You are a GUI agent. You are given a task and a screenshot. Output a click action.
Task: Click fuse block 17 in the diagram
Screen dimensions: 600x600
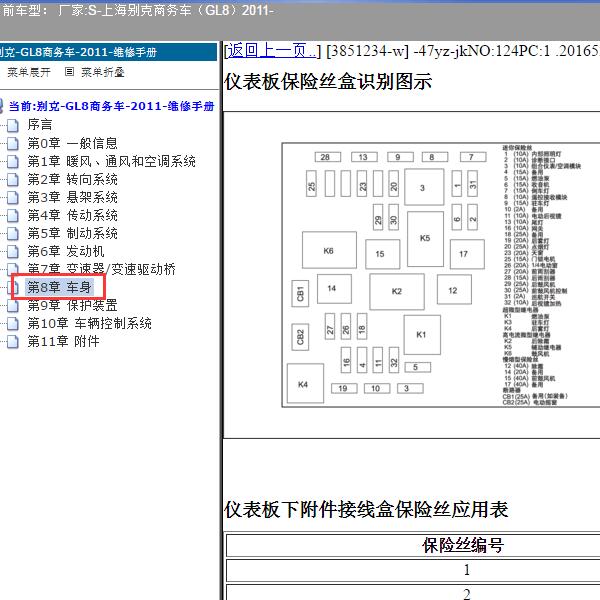click(467, 254)
